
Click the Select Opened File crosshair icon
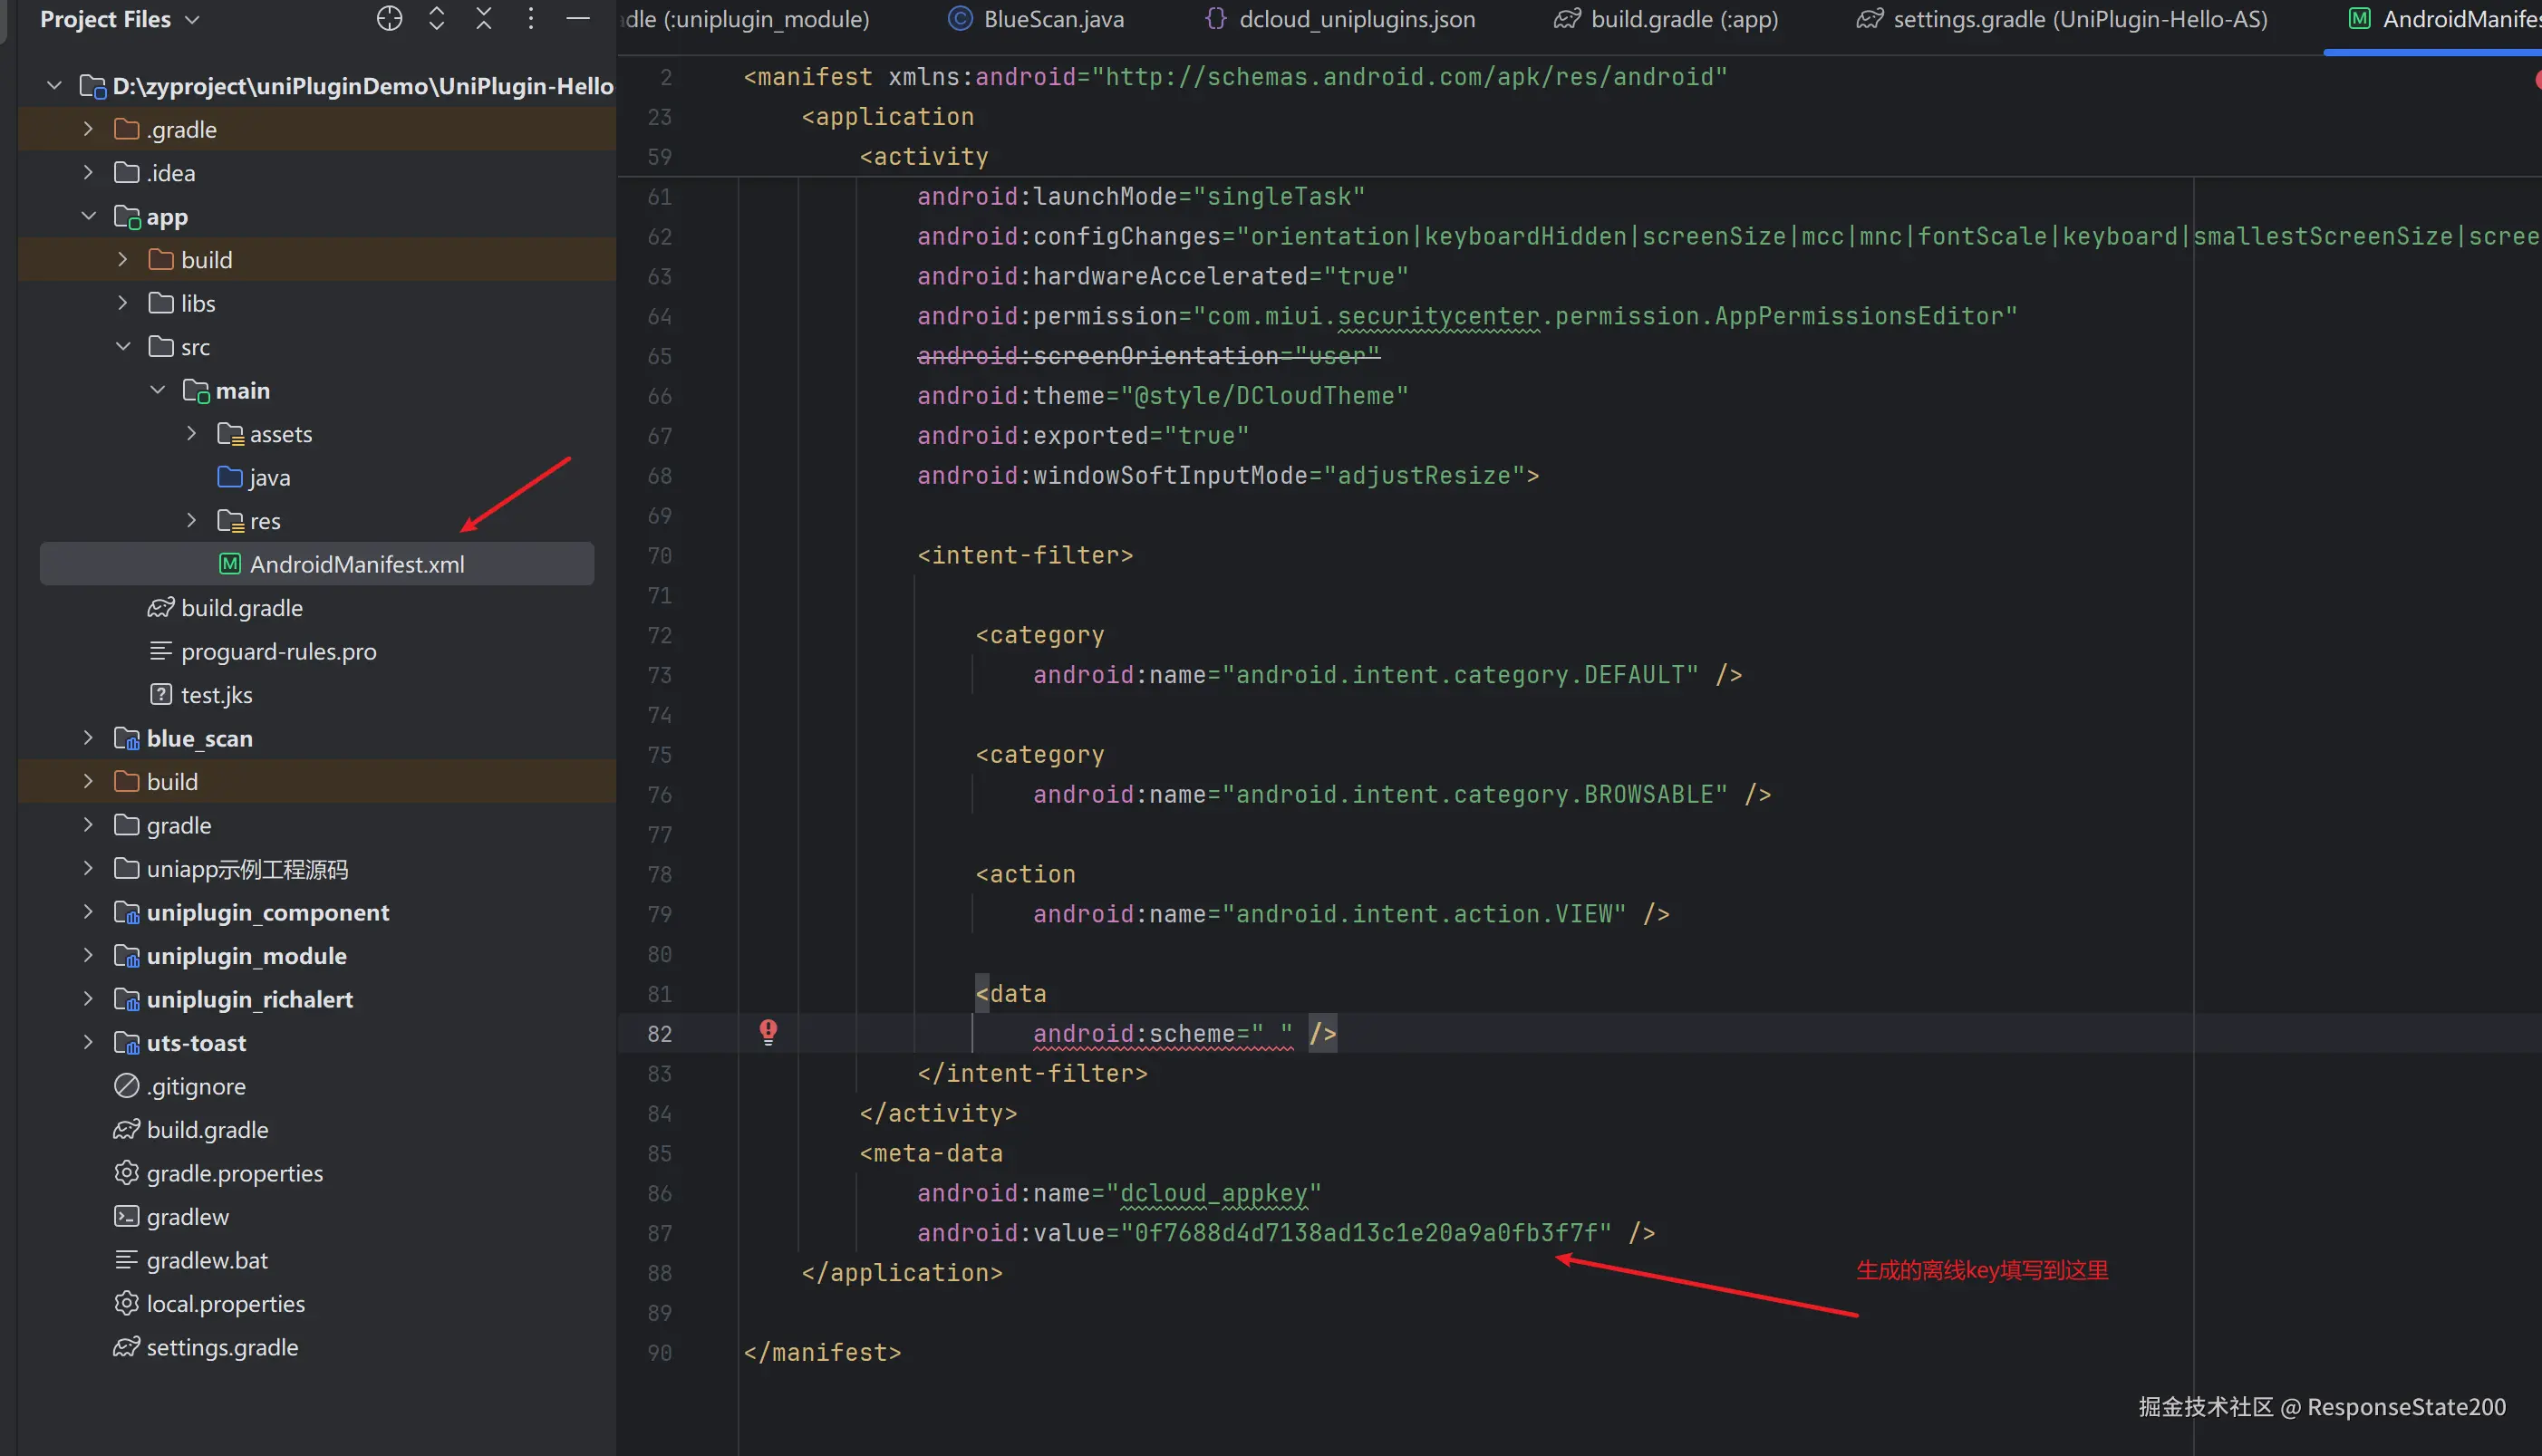click(389, 19)
